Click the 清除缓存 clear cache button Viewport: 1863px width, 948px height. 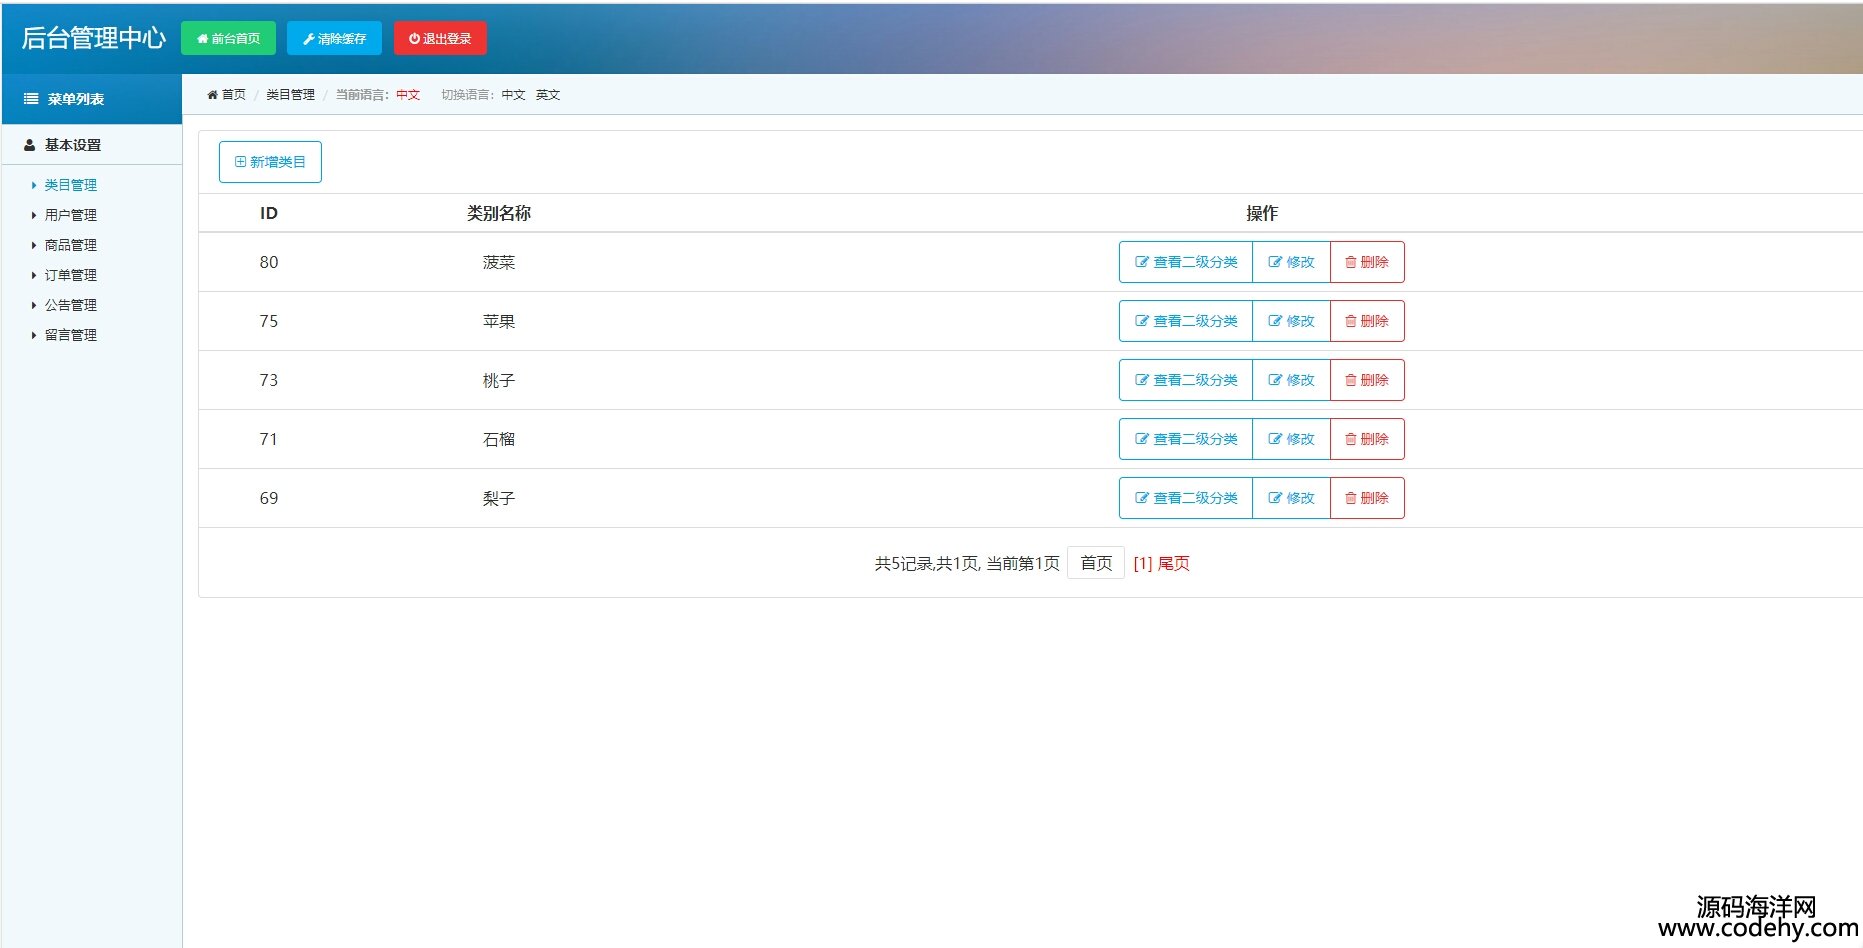click(x=334, y=38)
